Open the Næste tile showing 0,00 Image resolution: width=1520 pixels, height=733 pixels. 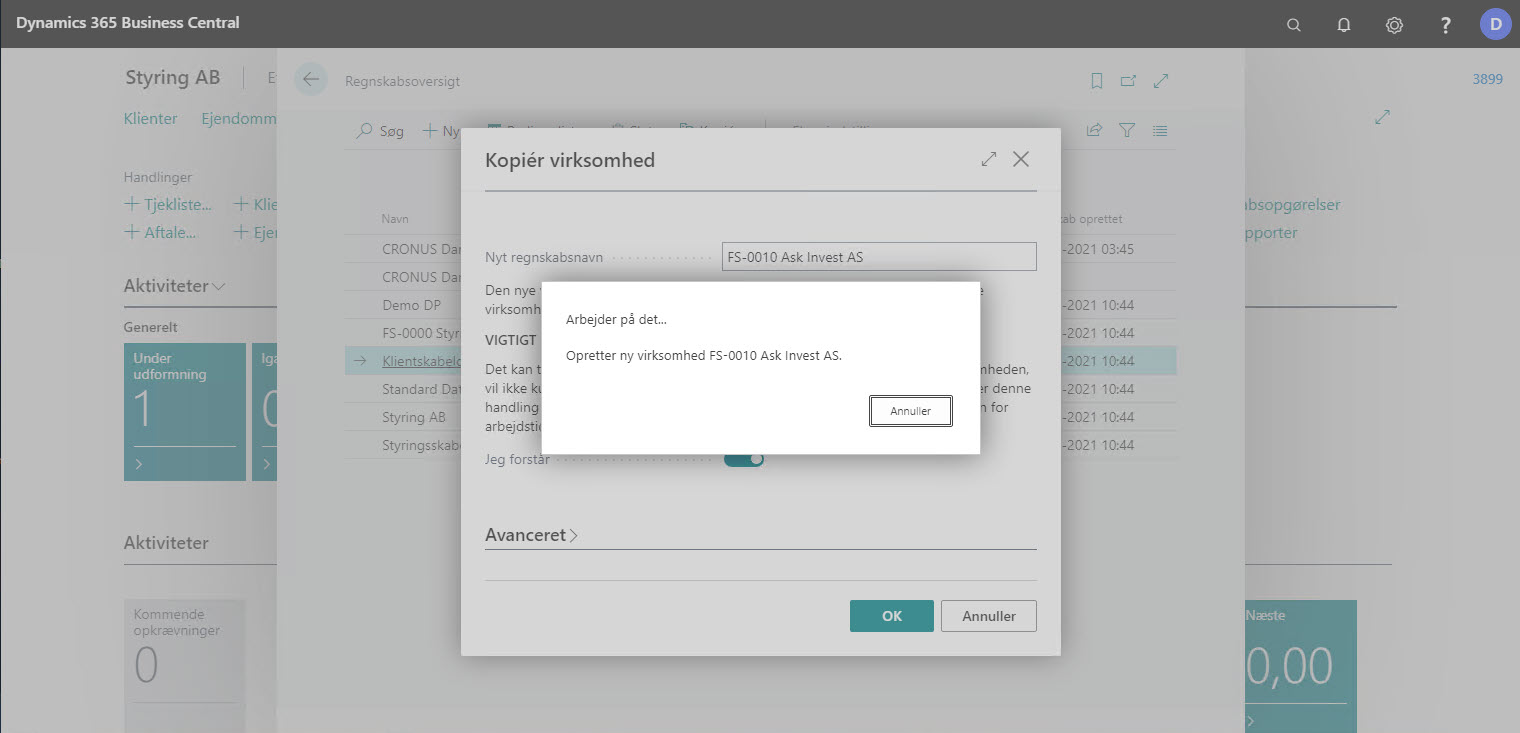[1301, 666]
